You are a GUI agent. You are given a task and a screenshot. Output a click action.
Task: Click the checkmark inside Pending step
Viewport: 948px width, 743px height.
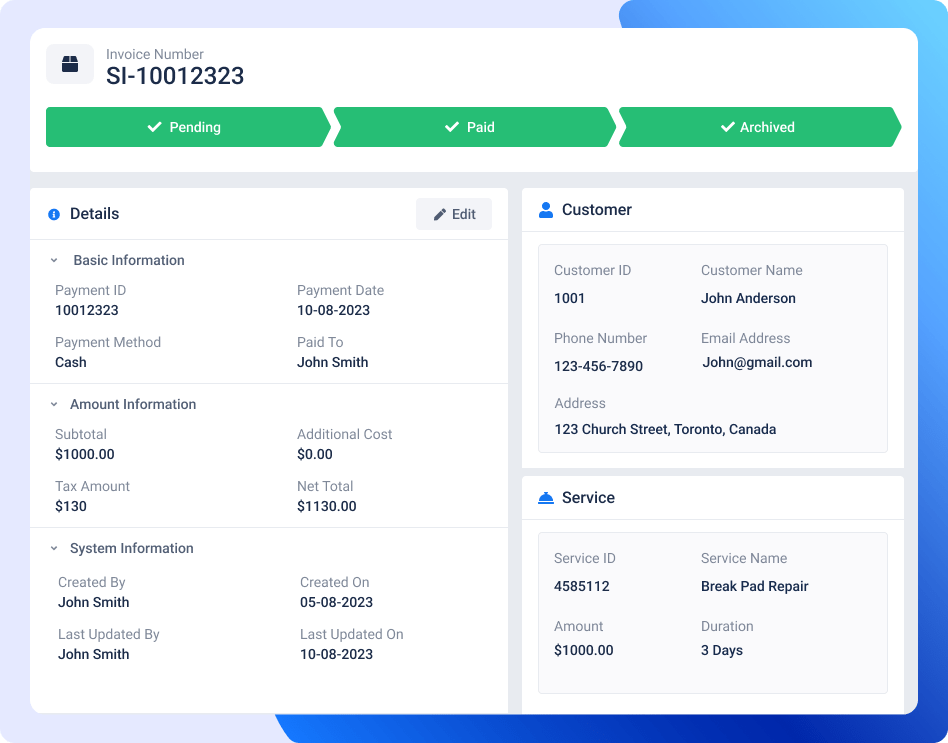[x=154, y=127]
